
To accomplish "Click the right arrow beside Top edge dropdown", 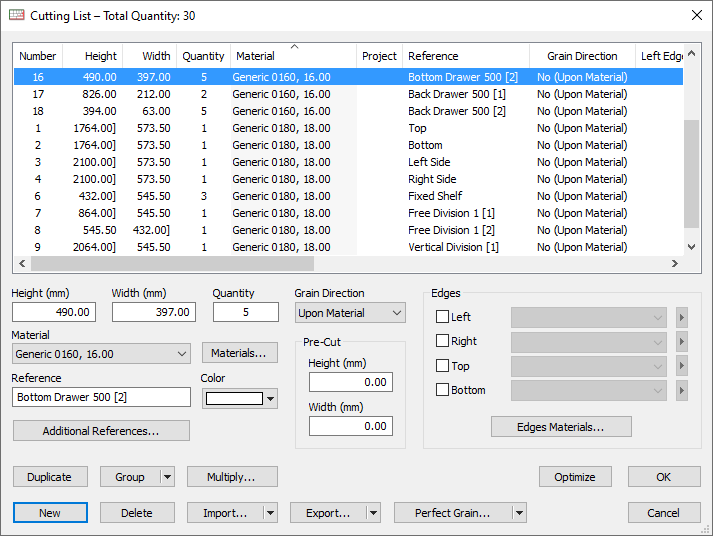I will [682, 366].
